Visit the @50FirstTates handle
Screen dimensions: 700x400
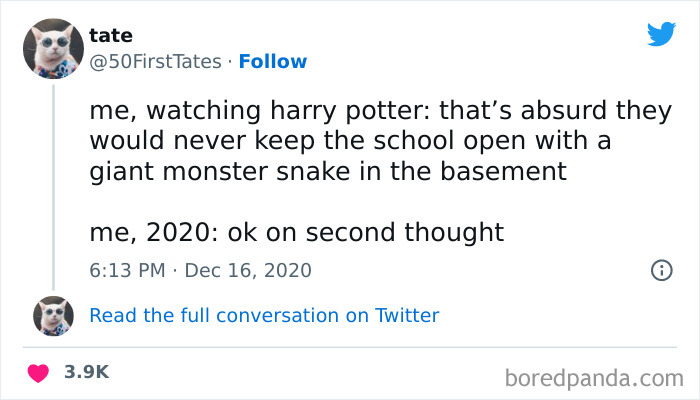tap(155, 62)
